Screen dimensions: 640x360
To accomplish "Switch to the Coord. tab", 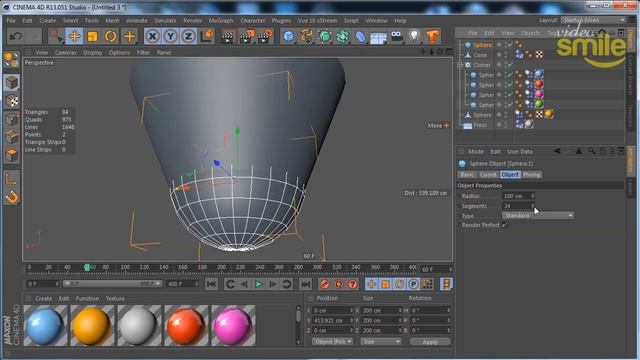I will pos(488,174).
